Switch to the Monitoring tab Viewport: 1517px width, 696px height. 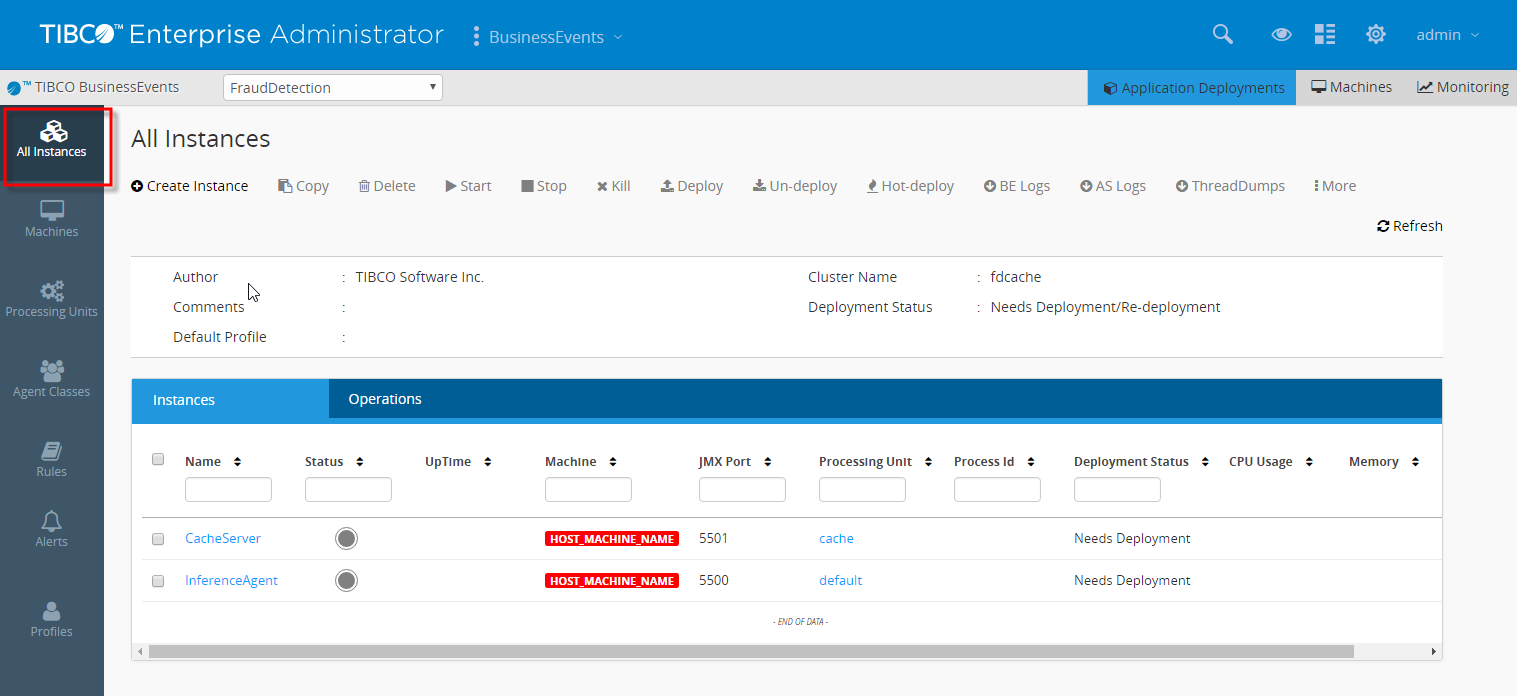click(x=1462, y=88)
